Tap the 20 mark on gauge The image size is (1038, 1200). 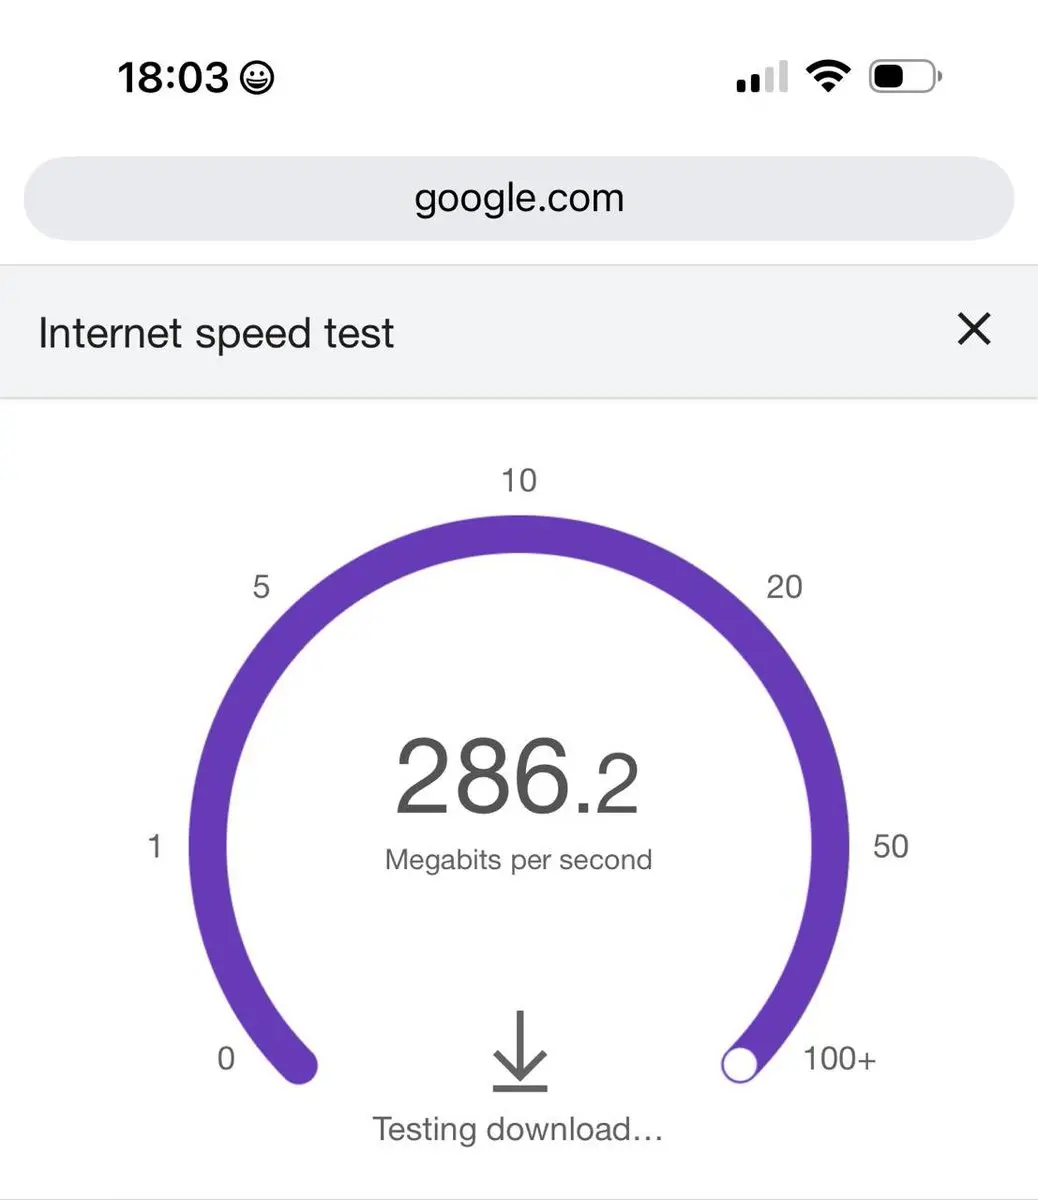[784, 586]
